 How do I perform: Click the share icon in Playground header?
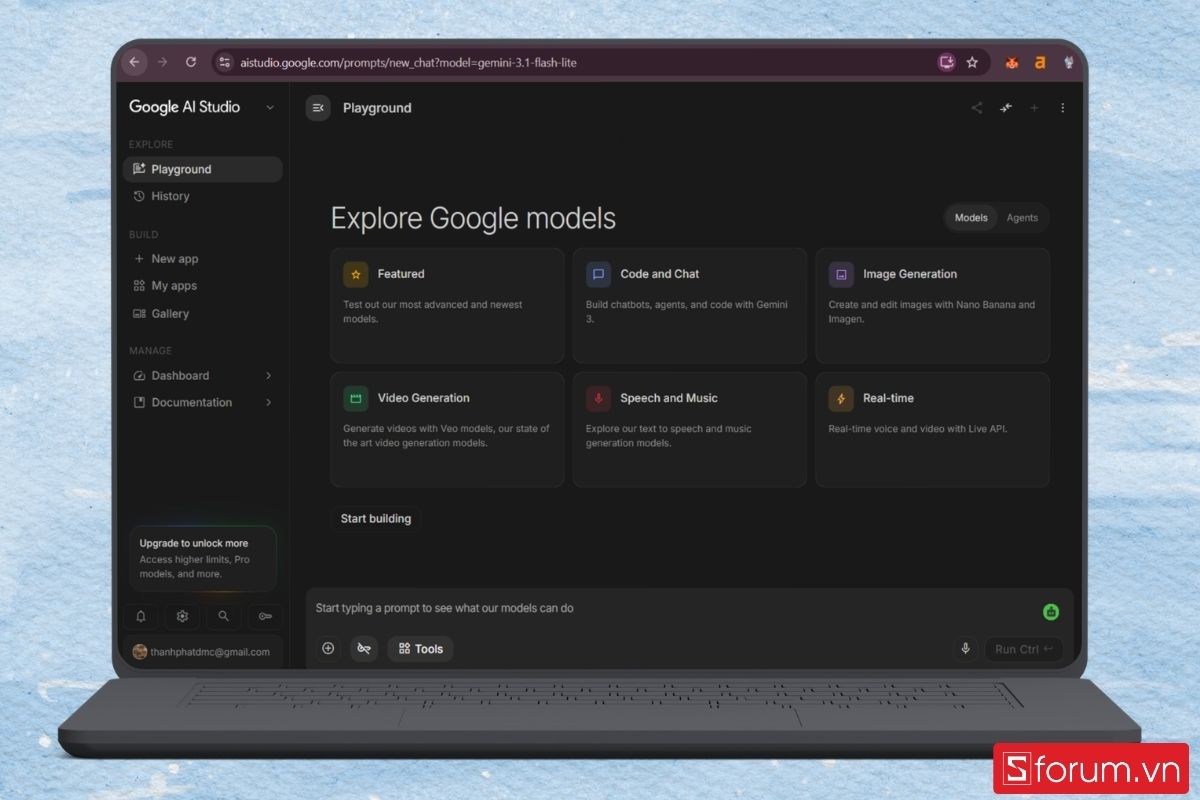(x=977, y=108)
